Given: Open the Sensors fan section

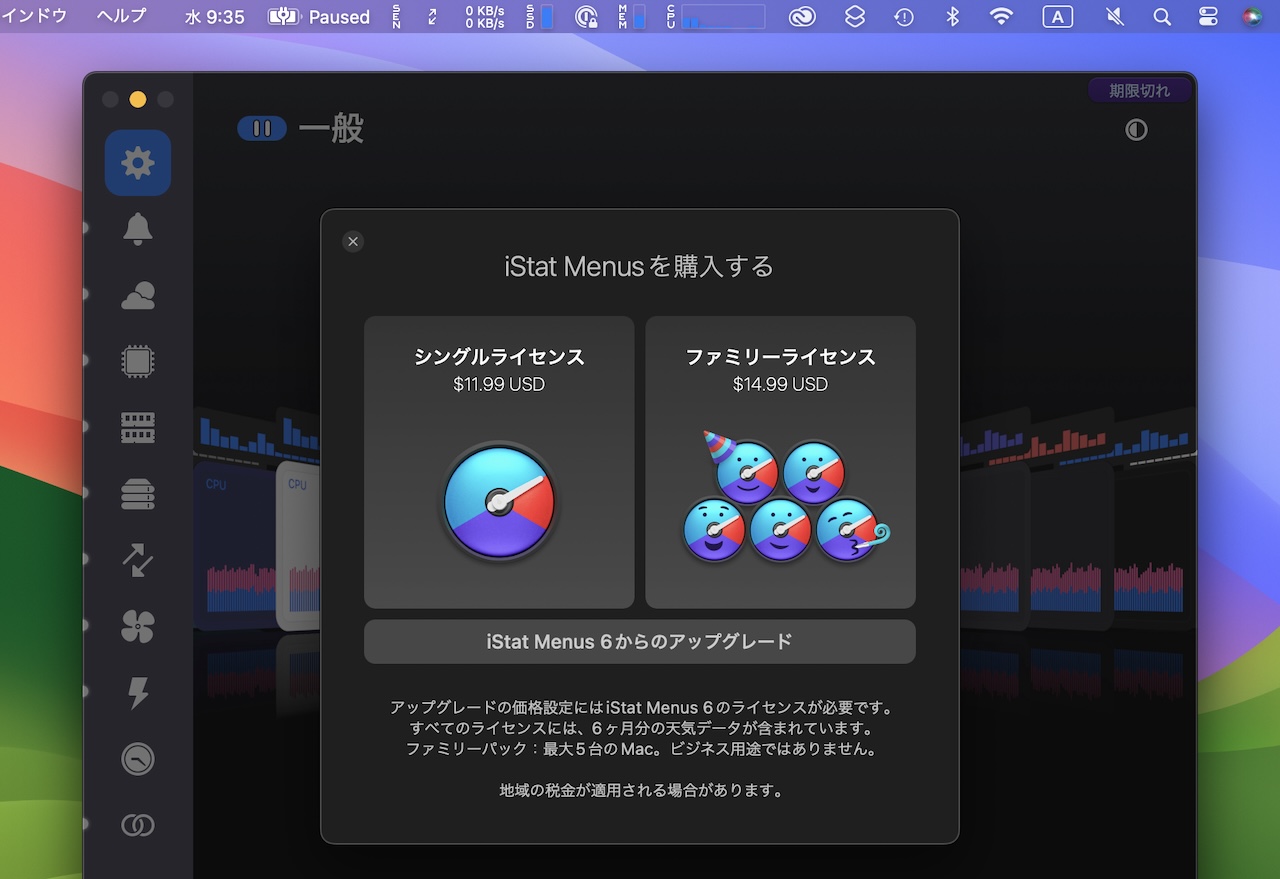Looking at the screenshot, I should click(x=138, y=627).
